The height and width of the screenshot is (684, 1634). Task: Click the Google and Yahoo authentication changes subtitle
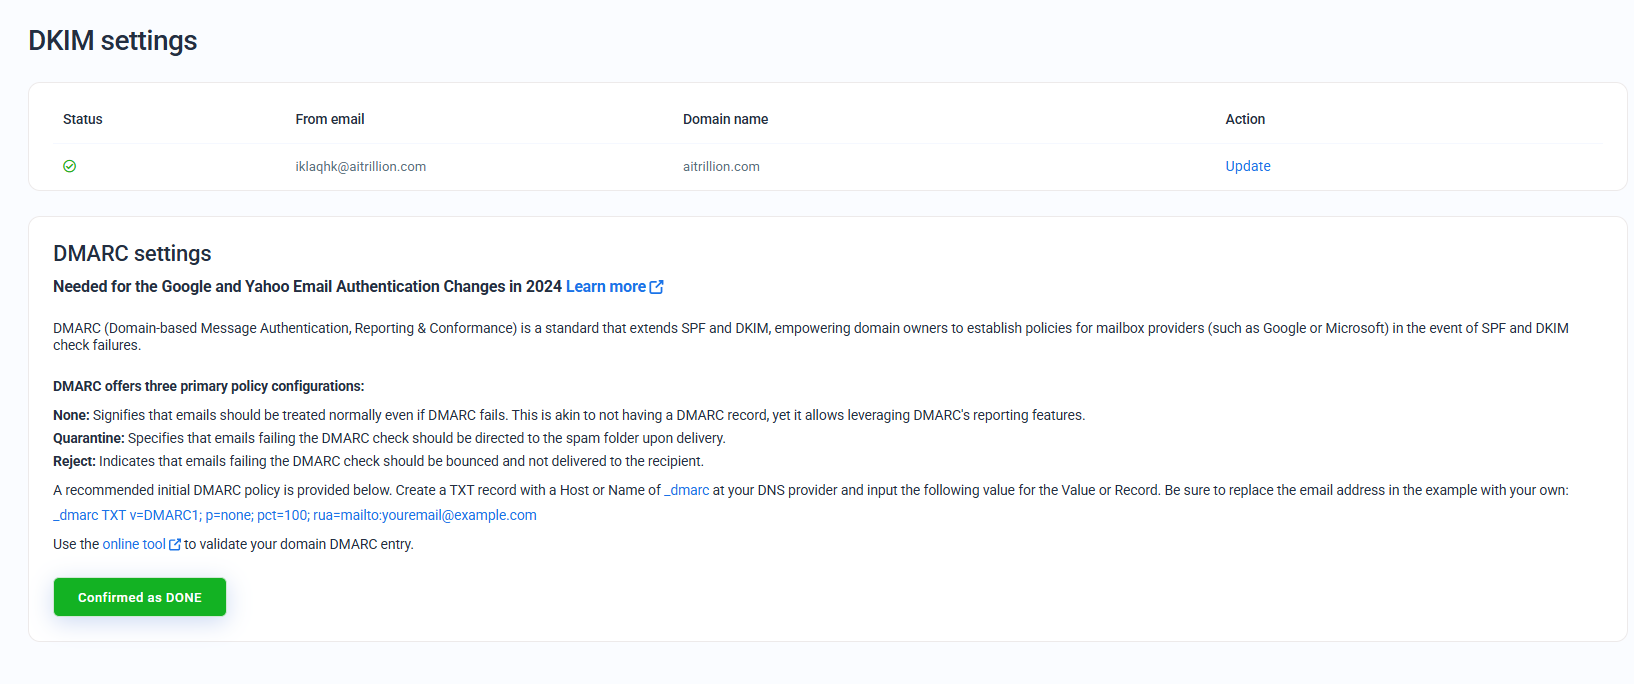pyautogui.click(x=307, y=287)
